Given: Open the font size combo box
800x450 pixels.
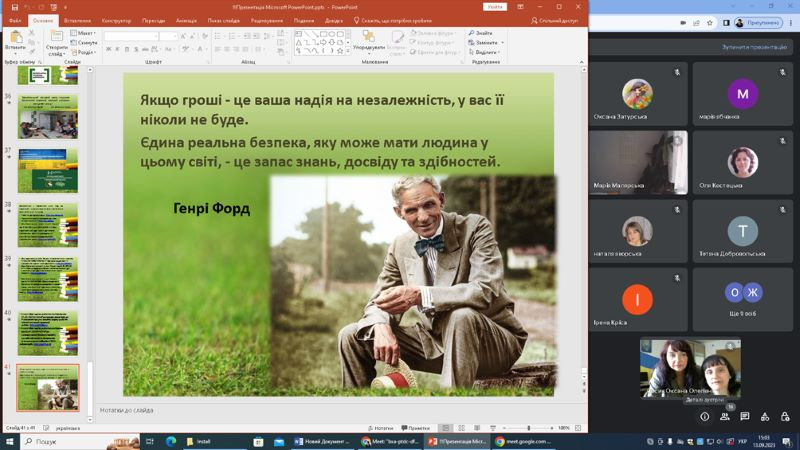Looking at the screenshot, I should [168, 36].
